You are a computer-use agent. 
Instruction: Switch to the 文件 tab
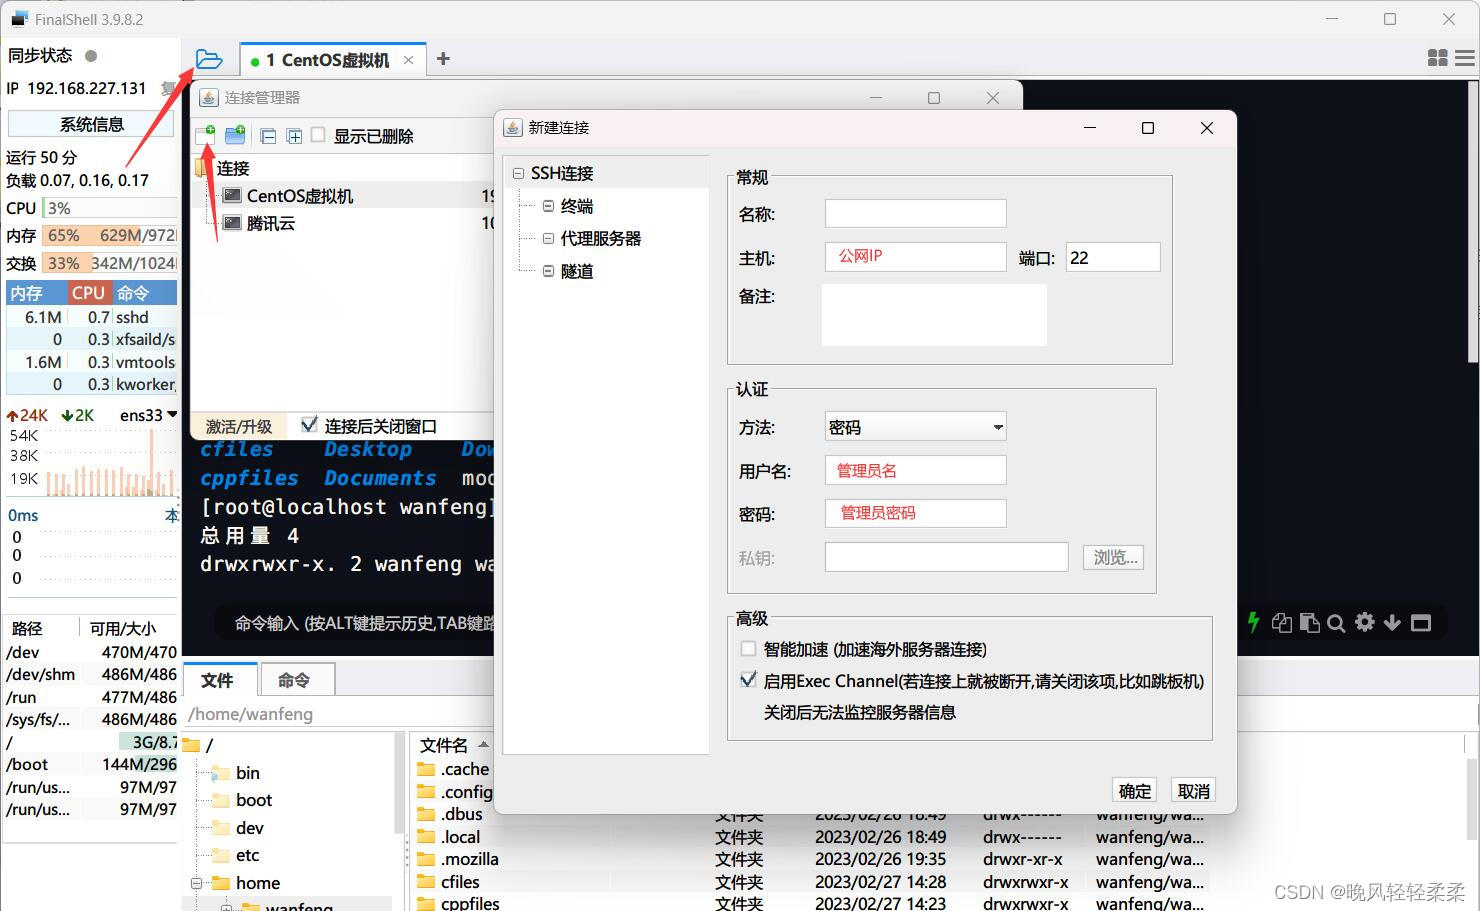tap(220, 680)
